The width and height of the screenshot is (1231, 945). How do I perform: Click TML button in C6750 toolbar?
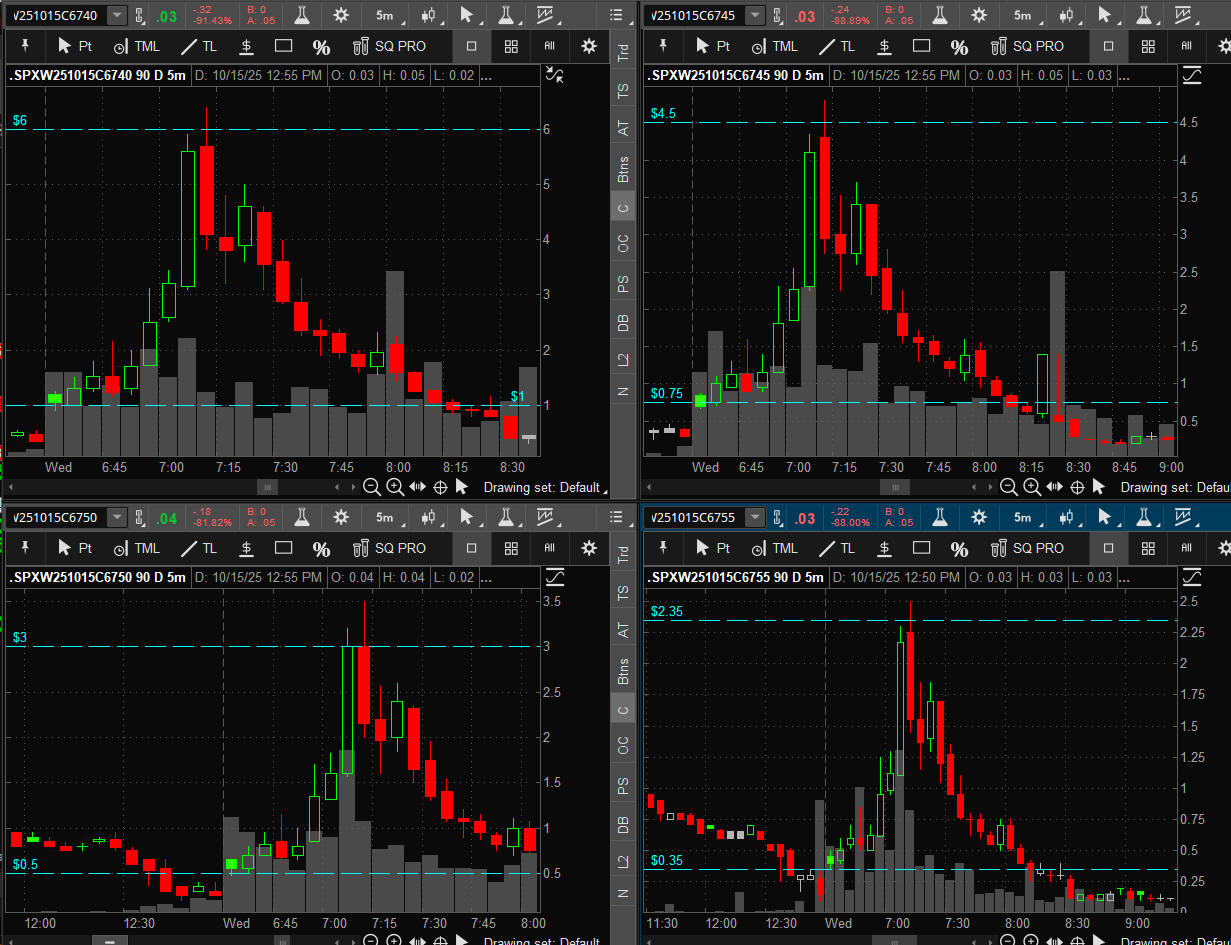[136, 548]
